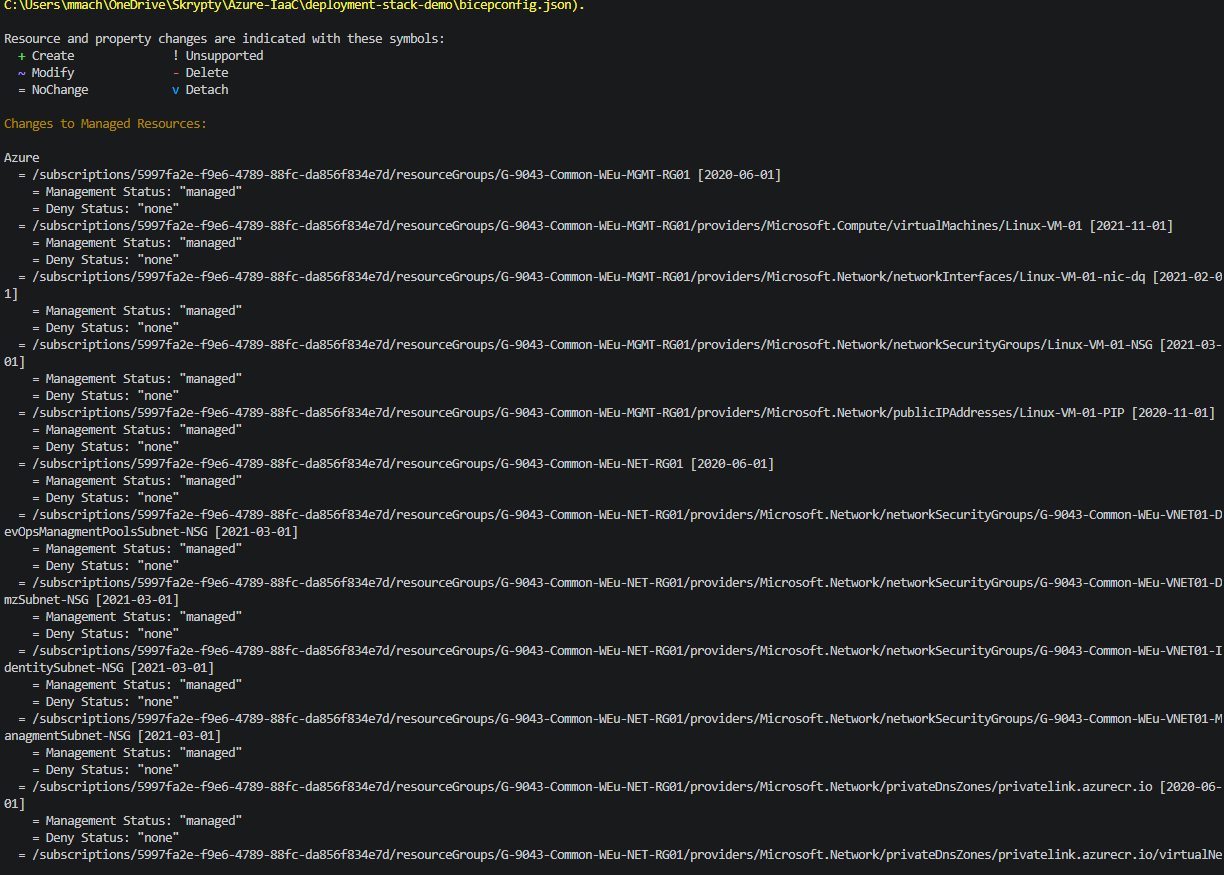Click Management Status below 'evOpsManagmentPoolsSubnet-NSG'
This screenshot has width=1224, height=875.
tap(137, 549)
